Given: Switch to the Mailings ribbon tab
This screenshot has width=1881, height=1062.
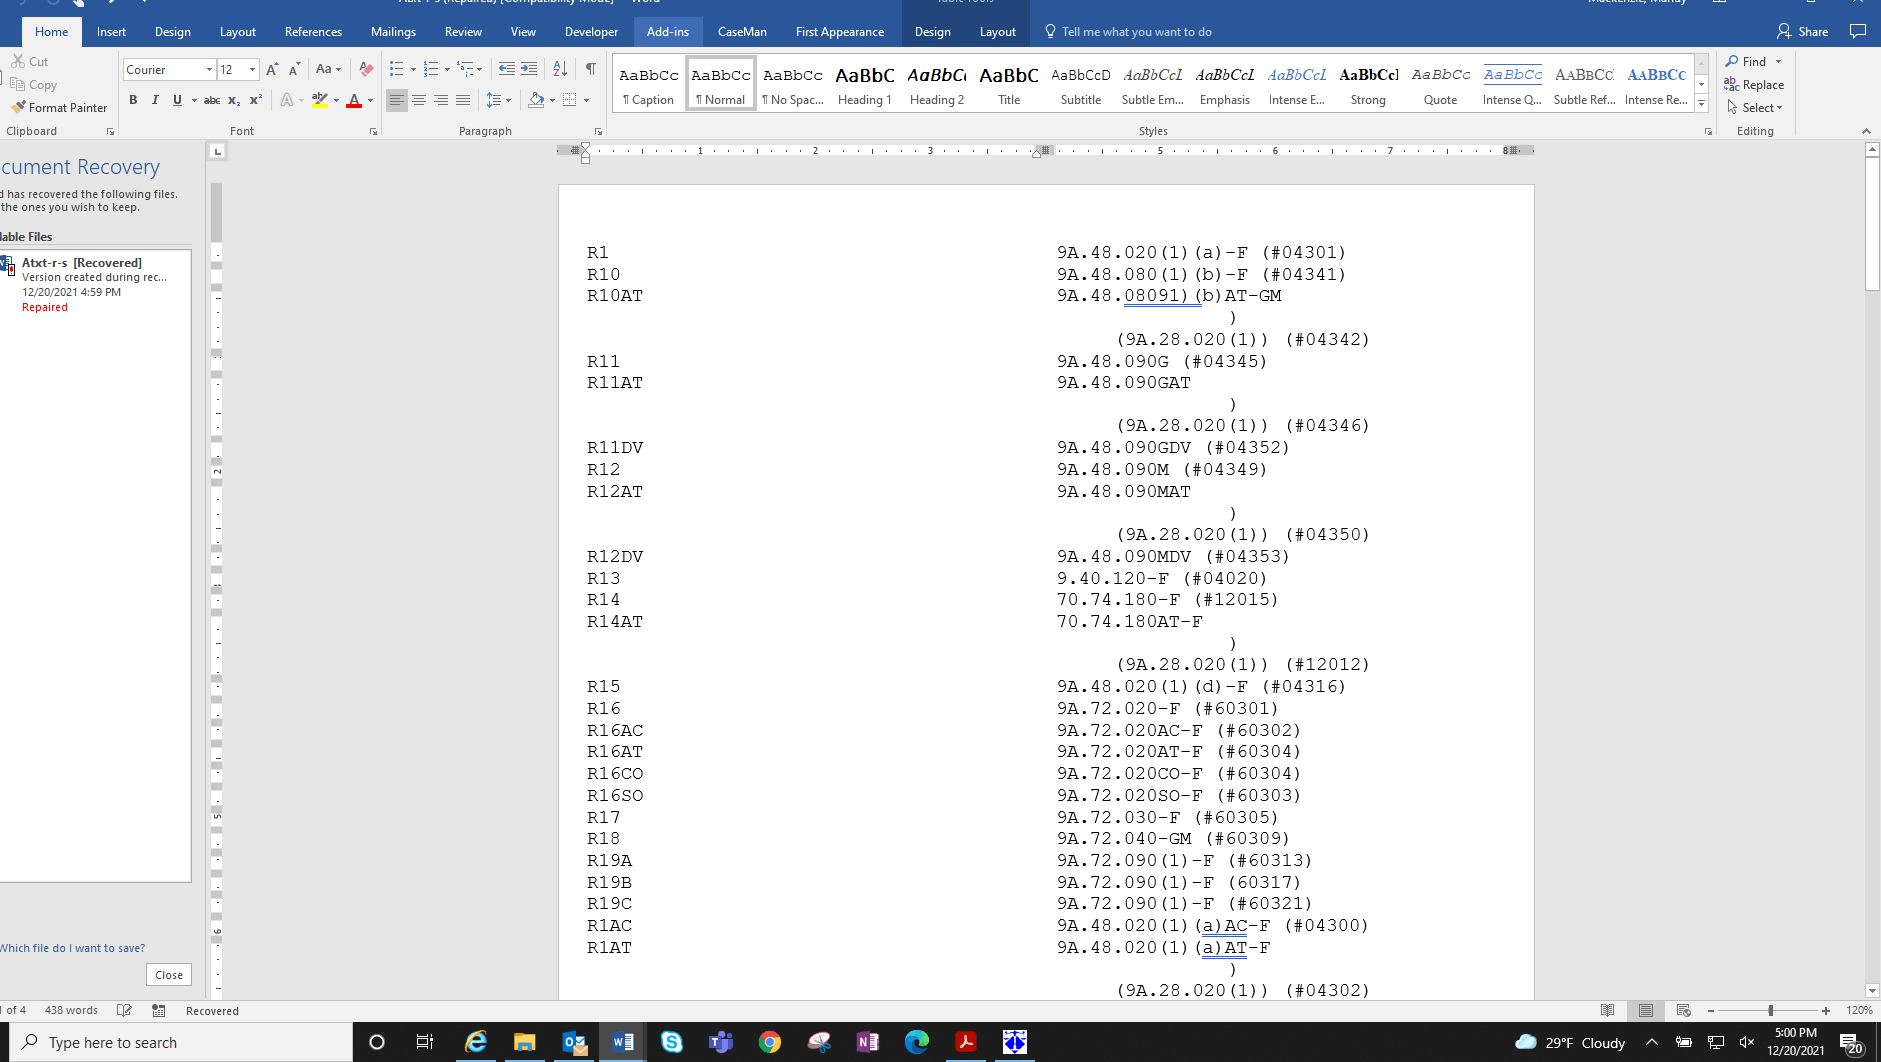Looking at the screenshot, I should [x=393, y=31].
